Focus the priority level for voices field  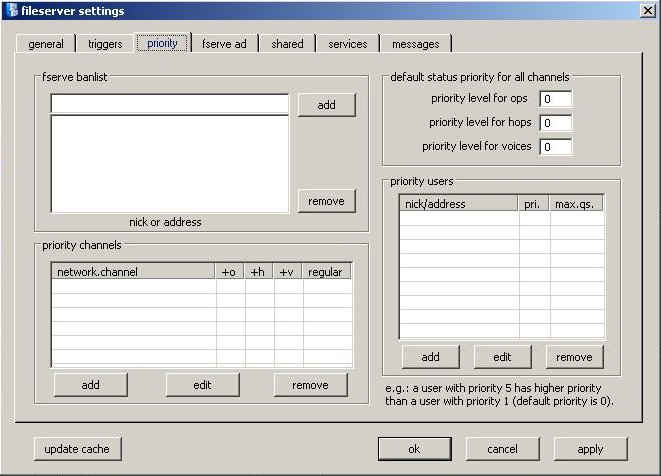(556, 147)
